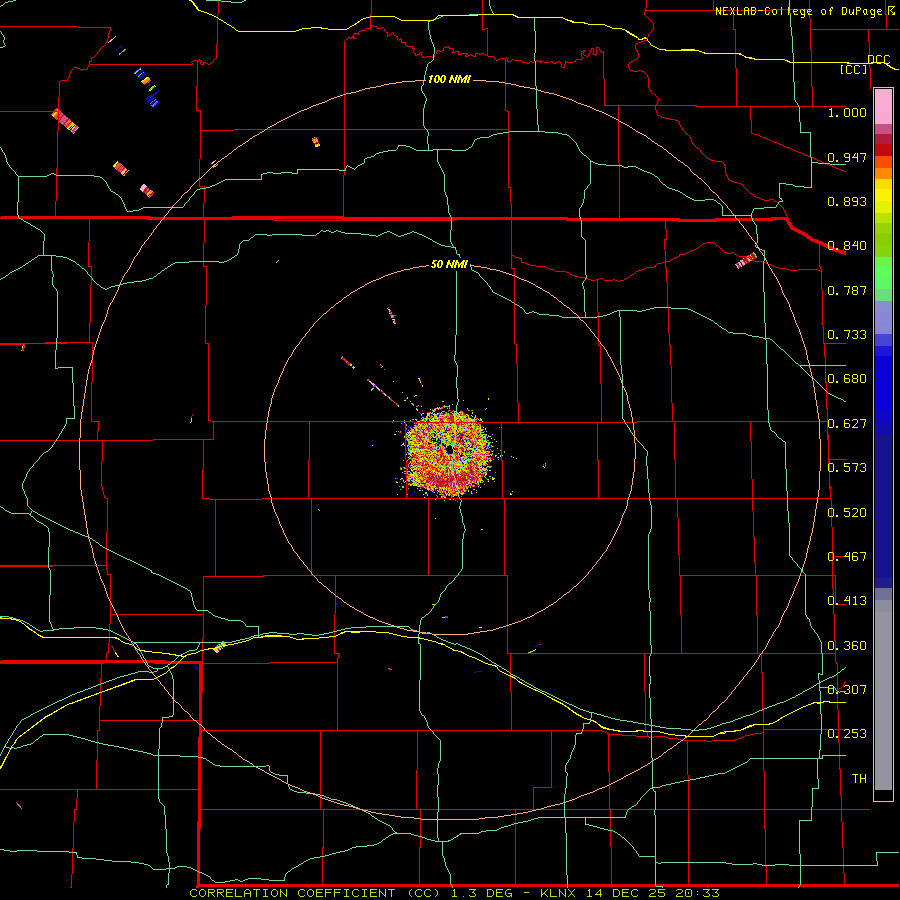Click the pink segment of the color bar

(x=883, y=107)
